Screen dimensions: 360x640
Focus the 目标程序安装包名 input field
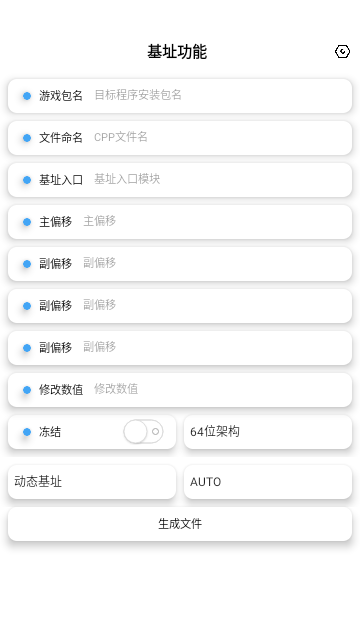220,96
